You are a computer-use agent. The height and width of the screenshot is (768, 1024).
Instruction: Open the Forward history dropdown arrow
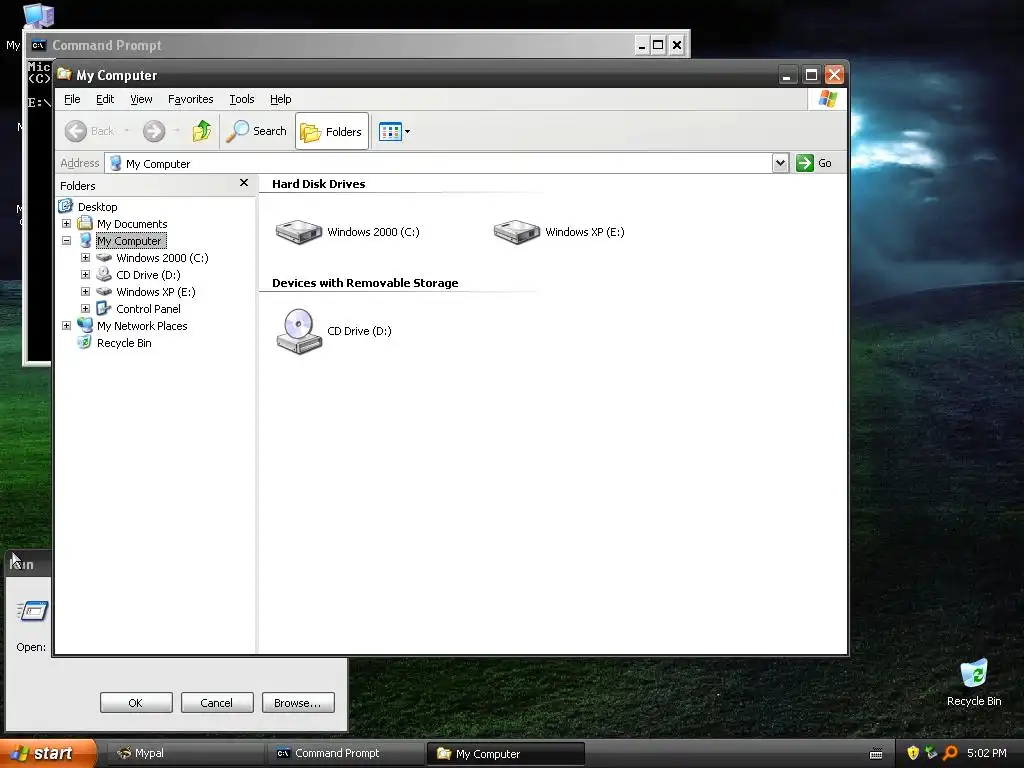176,131
